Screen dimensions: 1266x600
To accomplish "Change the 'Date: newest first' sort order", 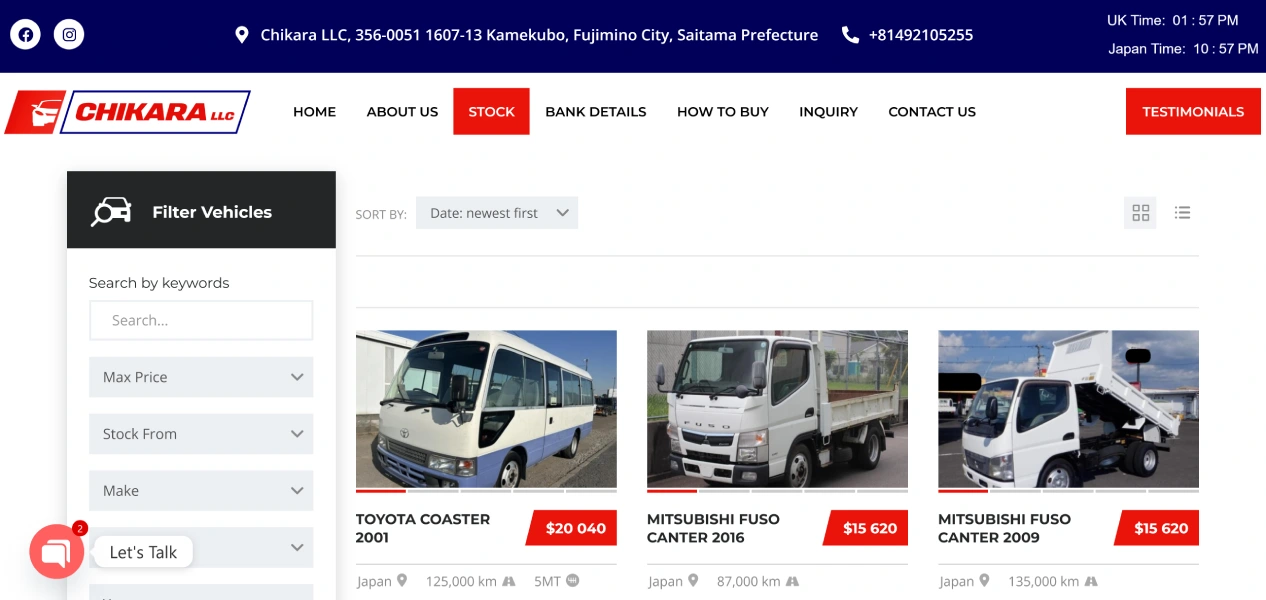I will coord(497,213).
